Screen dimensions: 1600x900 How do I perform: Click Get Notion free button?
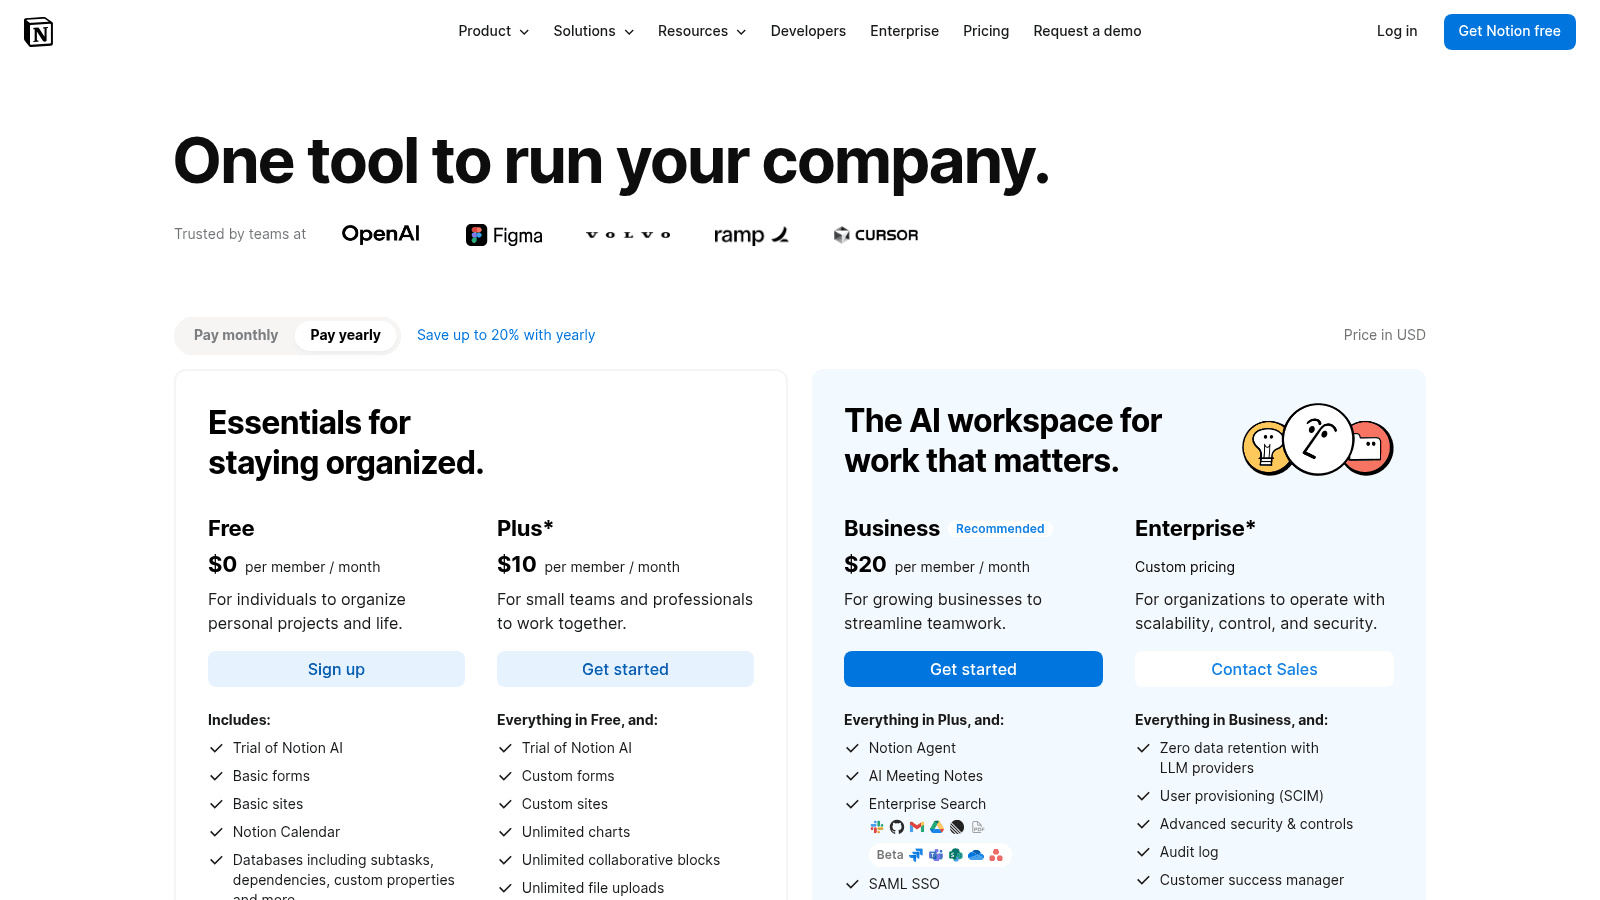pyautogui.click(x=1509, y=32)
